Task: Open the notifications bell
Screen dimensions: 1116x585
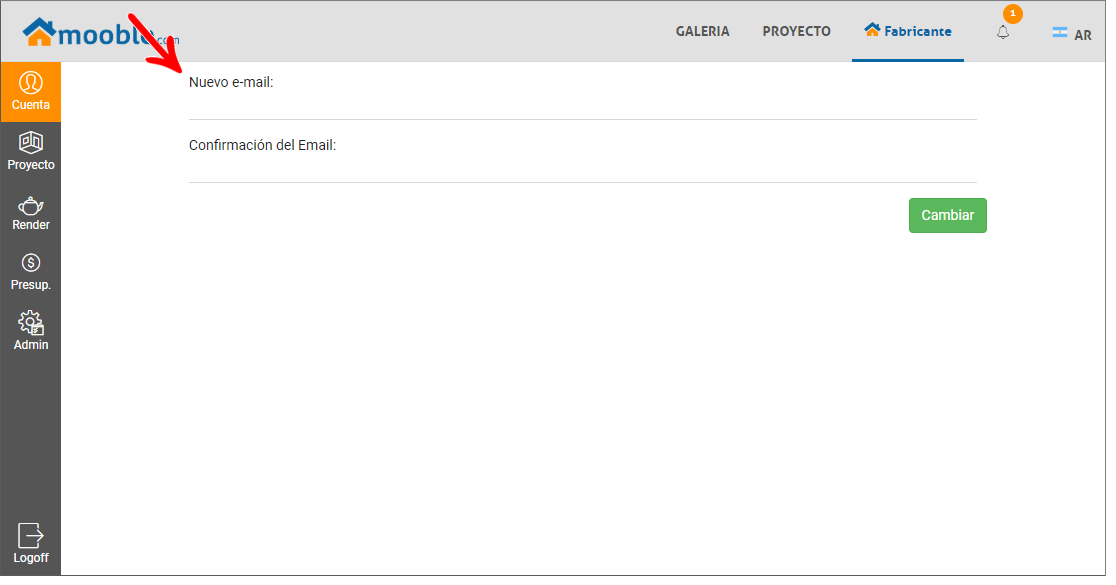Action: click(1003, 32)
